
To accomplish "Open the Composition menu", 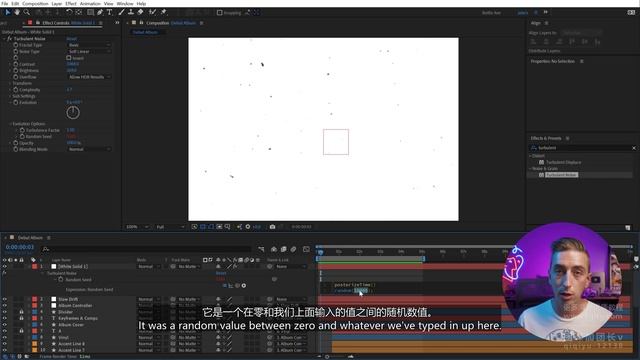I will point(35,3).
